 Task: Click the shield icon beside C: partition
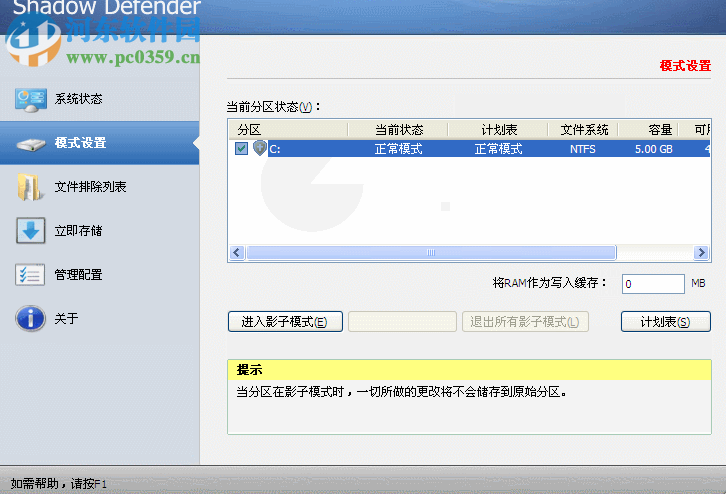coord(260,148)
